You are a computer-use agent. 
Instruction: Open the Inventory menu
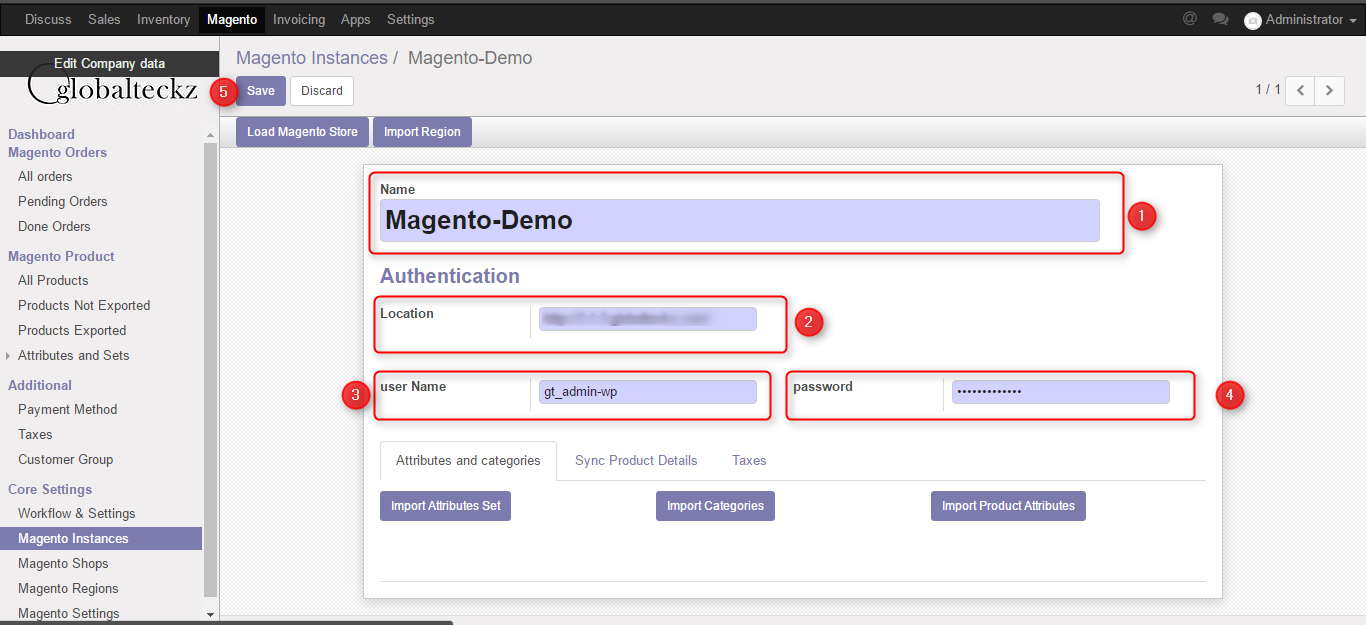163,19
